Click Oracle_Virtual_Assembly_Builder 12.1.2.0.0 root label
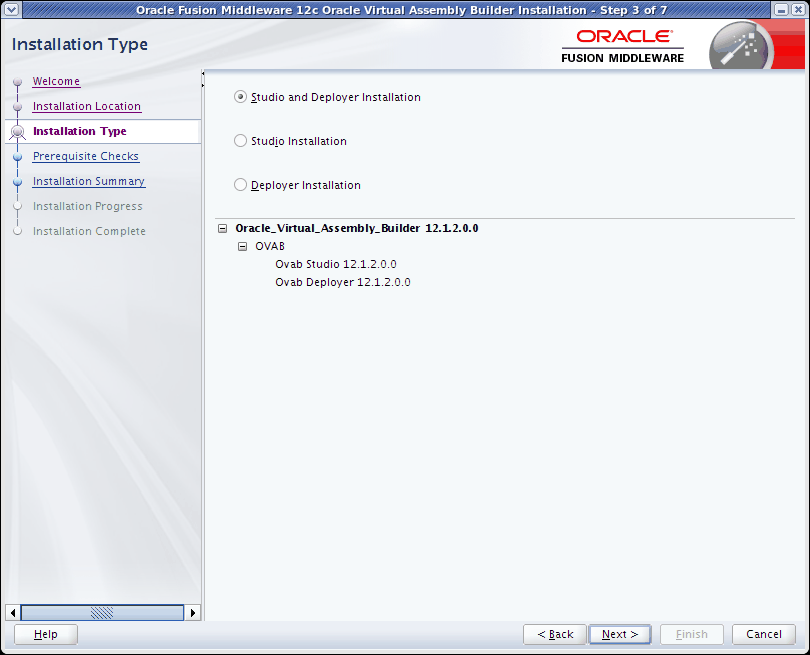Image resolution: width=810 pixels, height=655 pixels. pyautogui.click(x=356, y=228)
